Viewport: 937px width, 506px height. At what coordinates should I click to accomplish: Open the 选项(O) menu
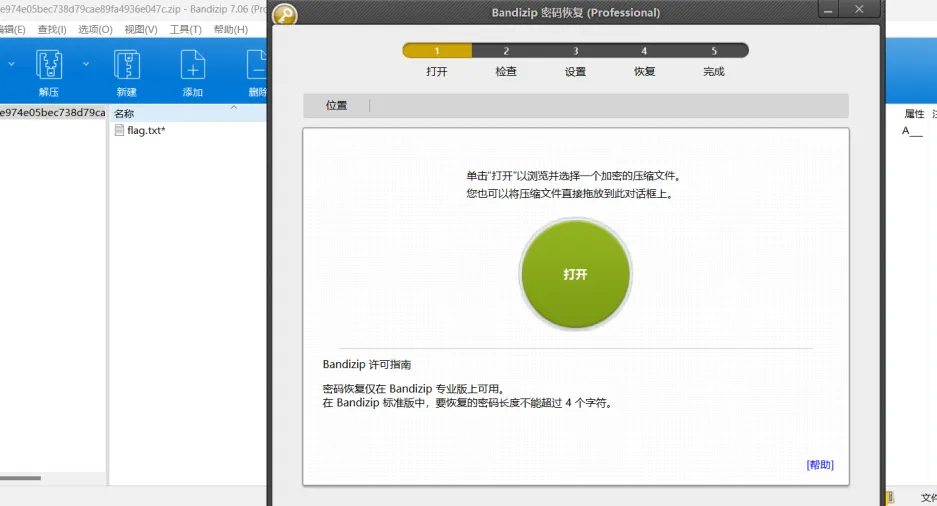95,29
